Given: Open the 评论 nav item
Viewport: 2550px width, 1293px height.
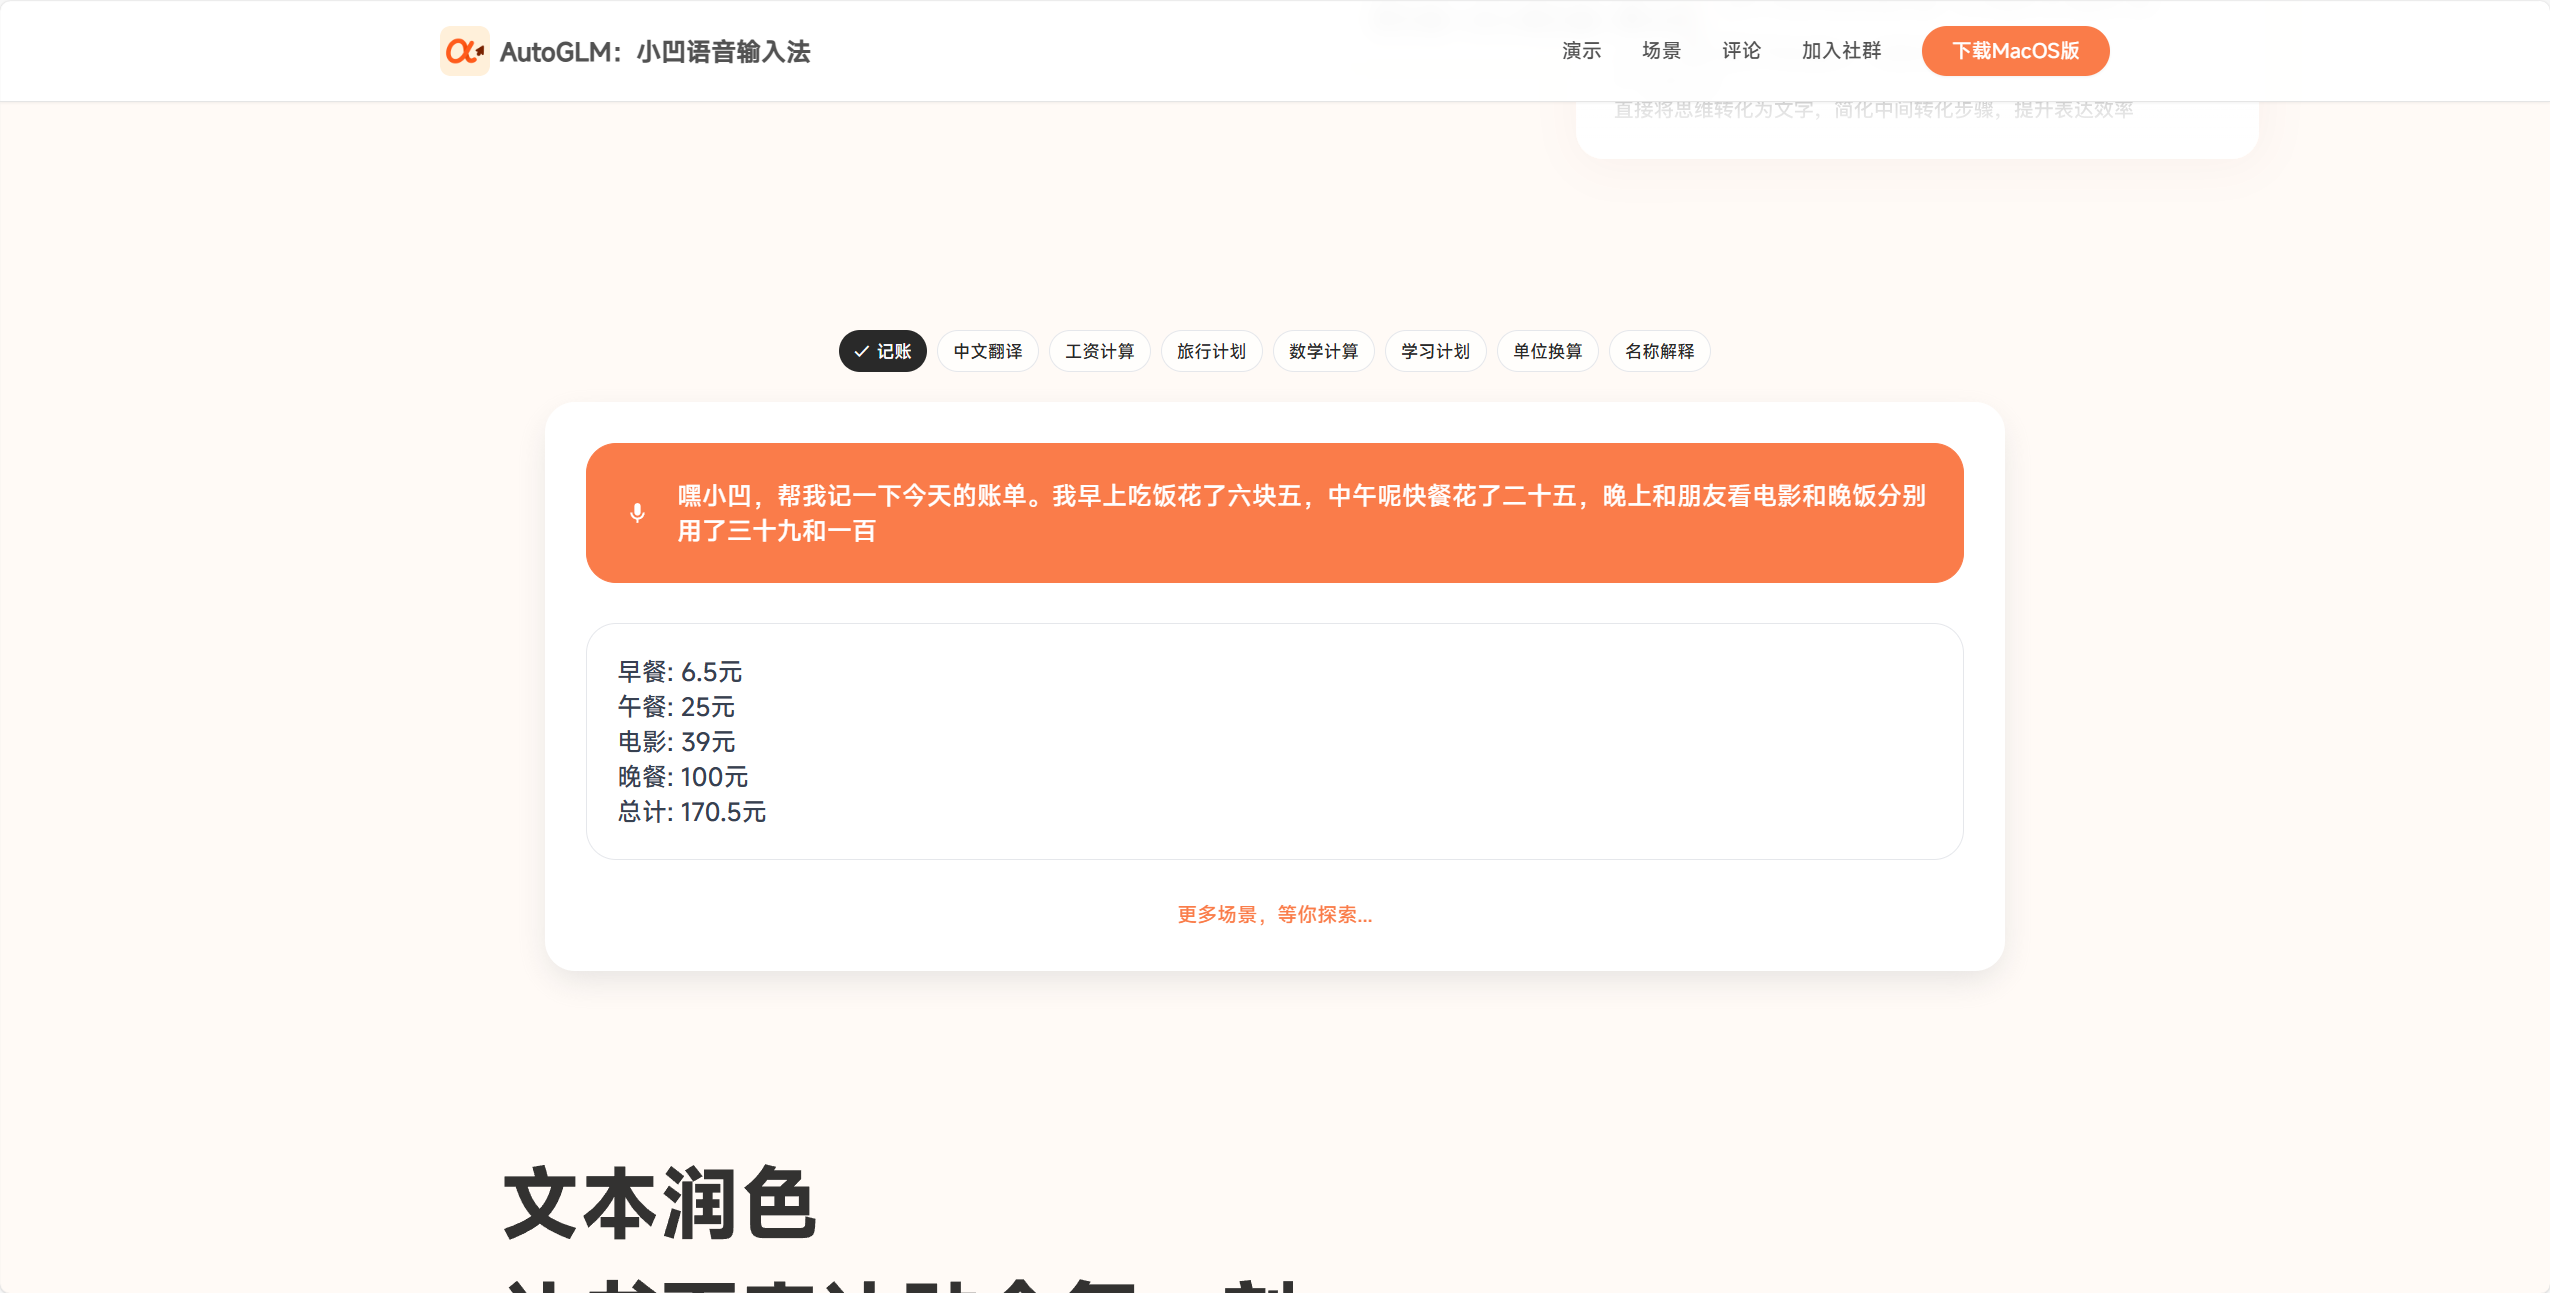Looking at the screenshot, I should click(1741, 51).
